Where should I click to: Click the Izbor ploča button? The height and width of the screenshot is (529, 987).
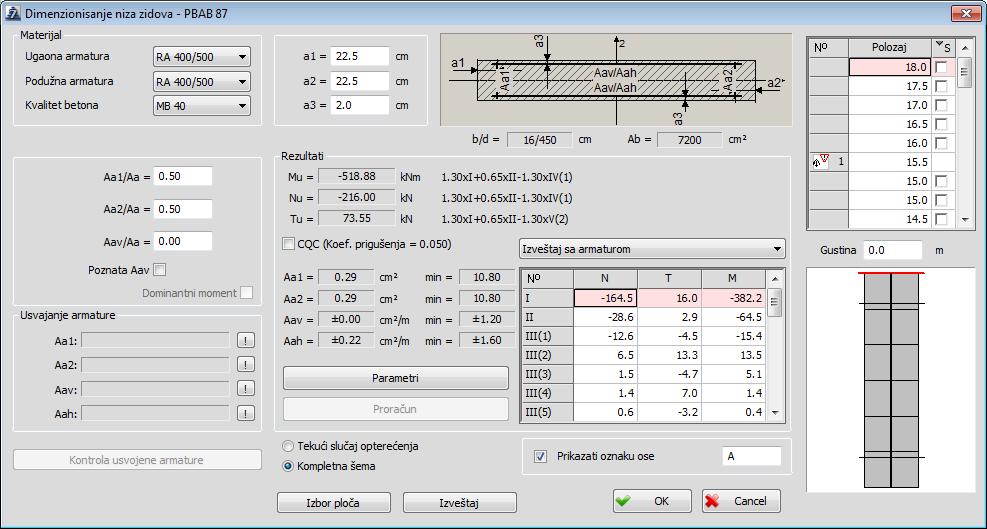click(334, 503)
